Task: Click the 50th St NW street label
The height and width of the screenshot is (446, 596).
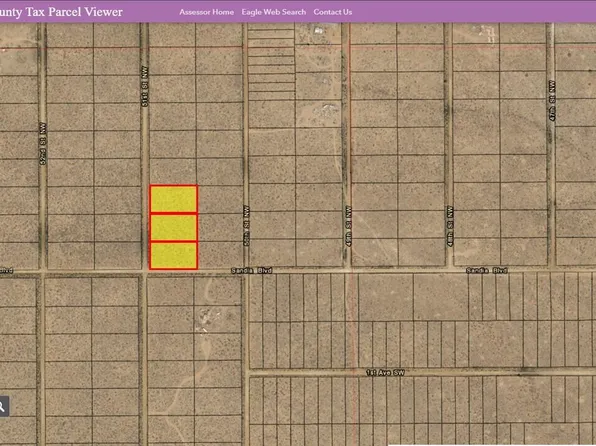Action: [x=247, y=225]
